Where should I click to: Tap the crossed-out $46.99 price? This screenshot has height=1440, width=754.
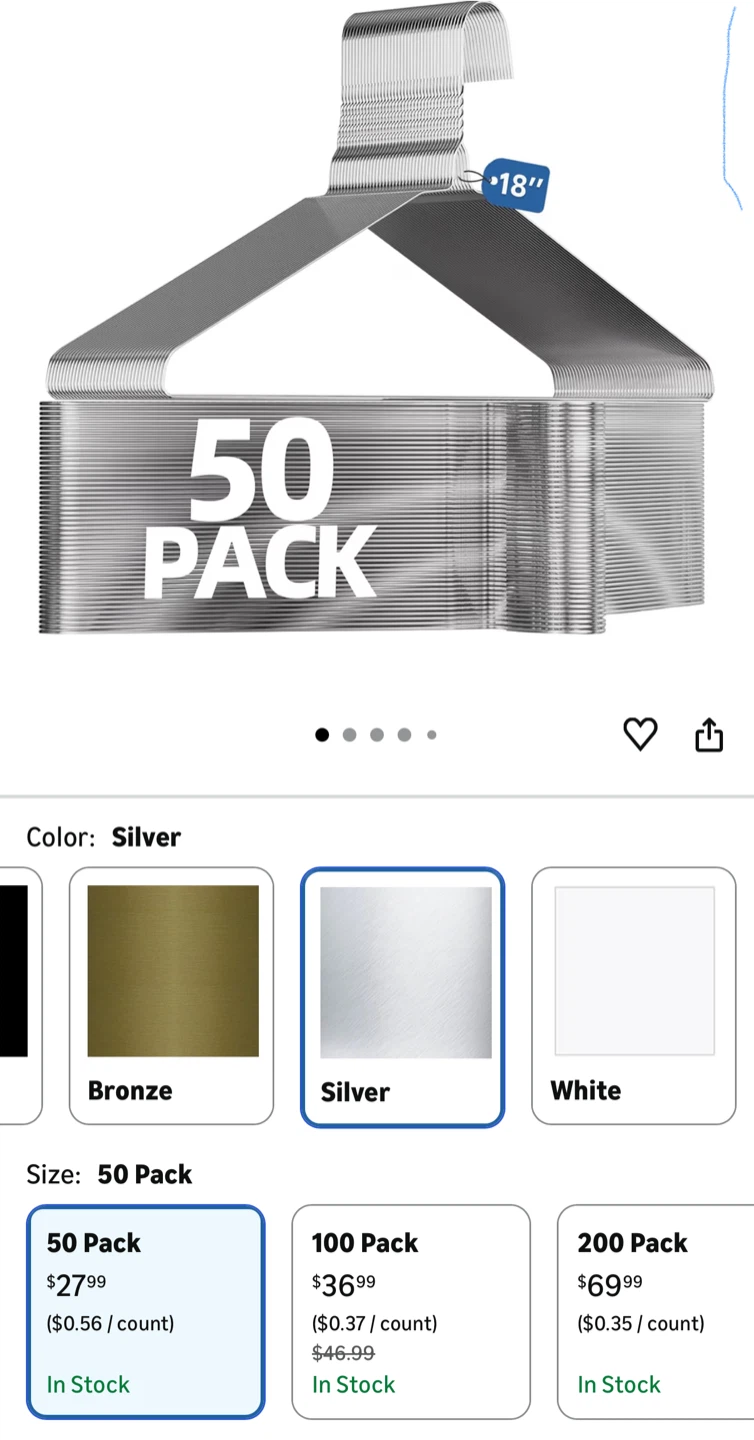(343, 1353)
